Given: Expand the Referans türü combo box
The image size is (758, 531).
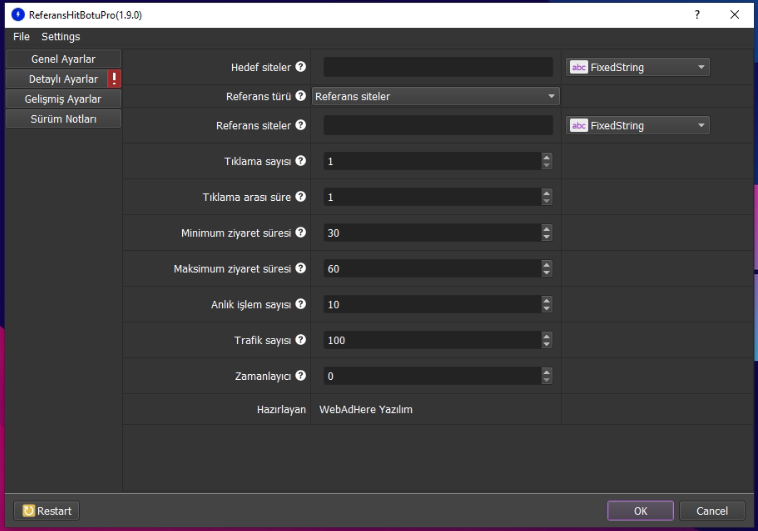Looking at the screenshot, I should coord(435,97).
